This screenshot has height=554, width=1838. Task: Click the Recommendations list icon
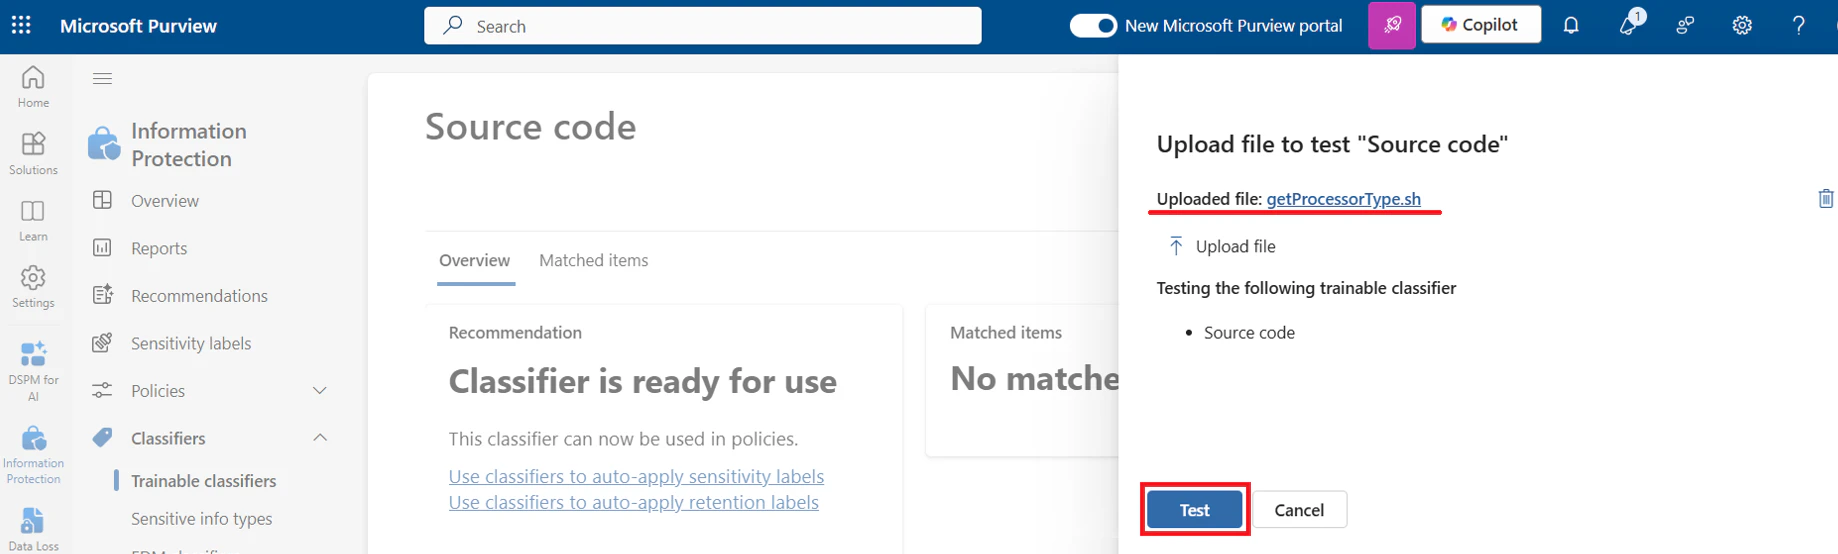click(x=102, y=294)
